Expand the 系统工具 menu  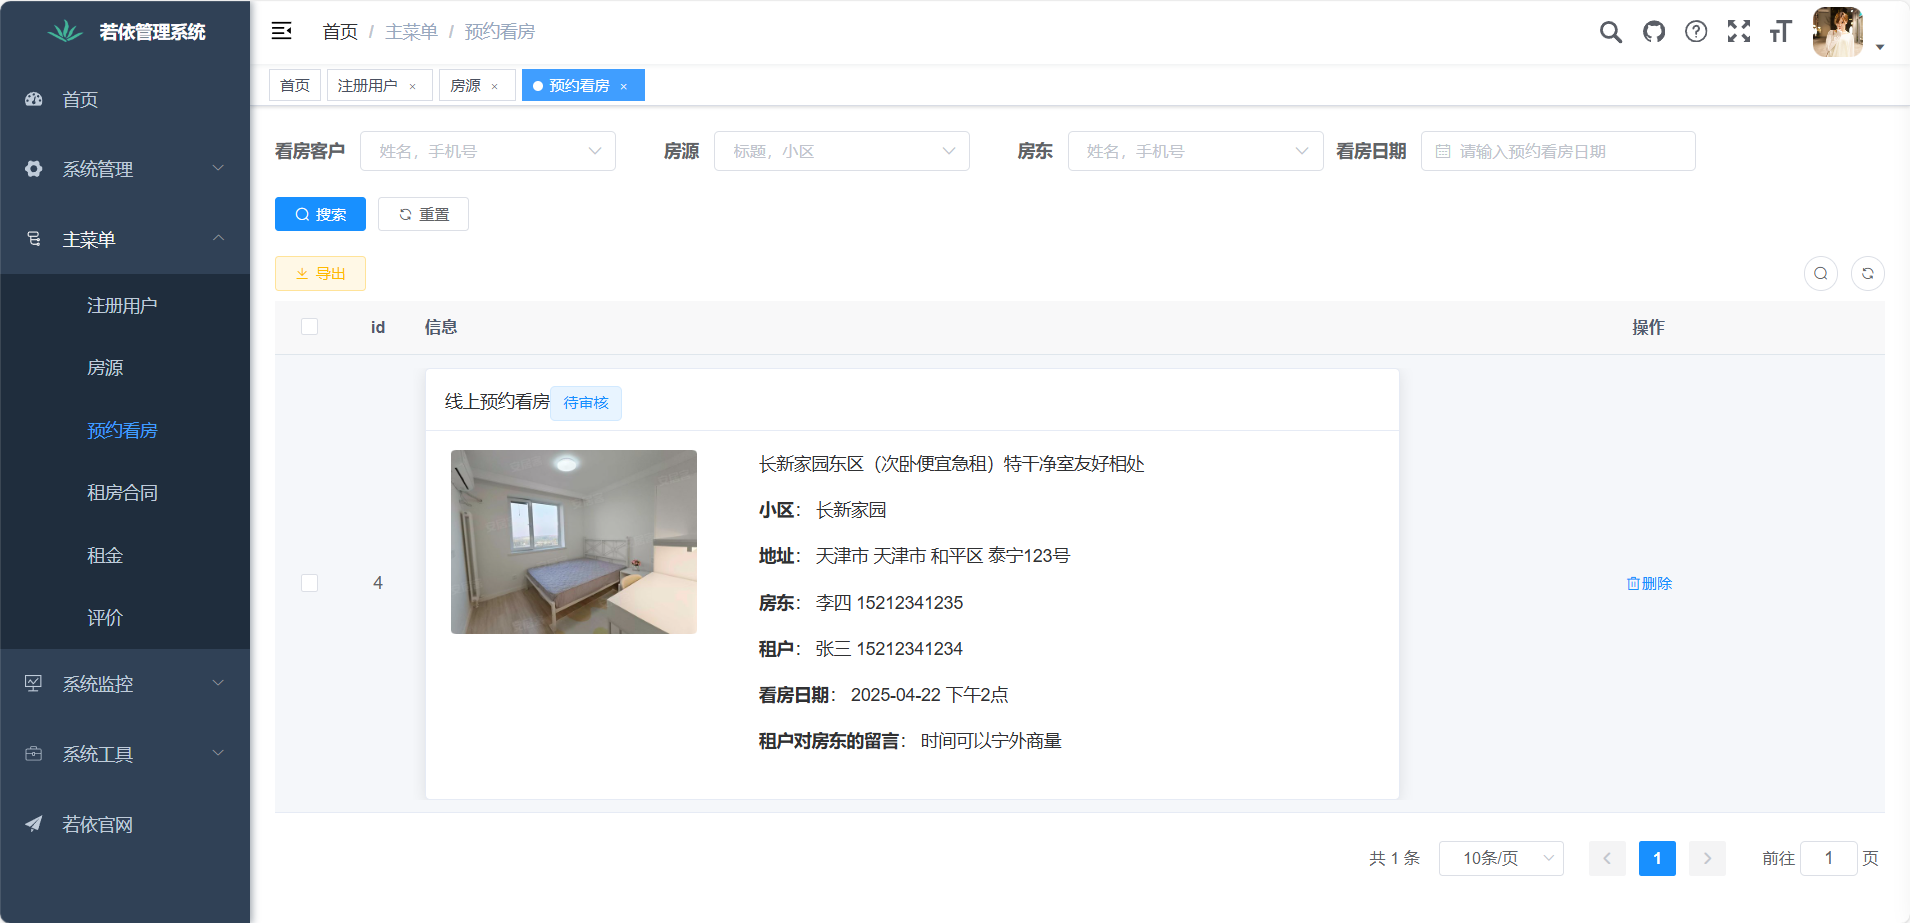tap(125, 753)
